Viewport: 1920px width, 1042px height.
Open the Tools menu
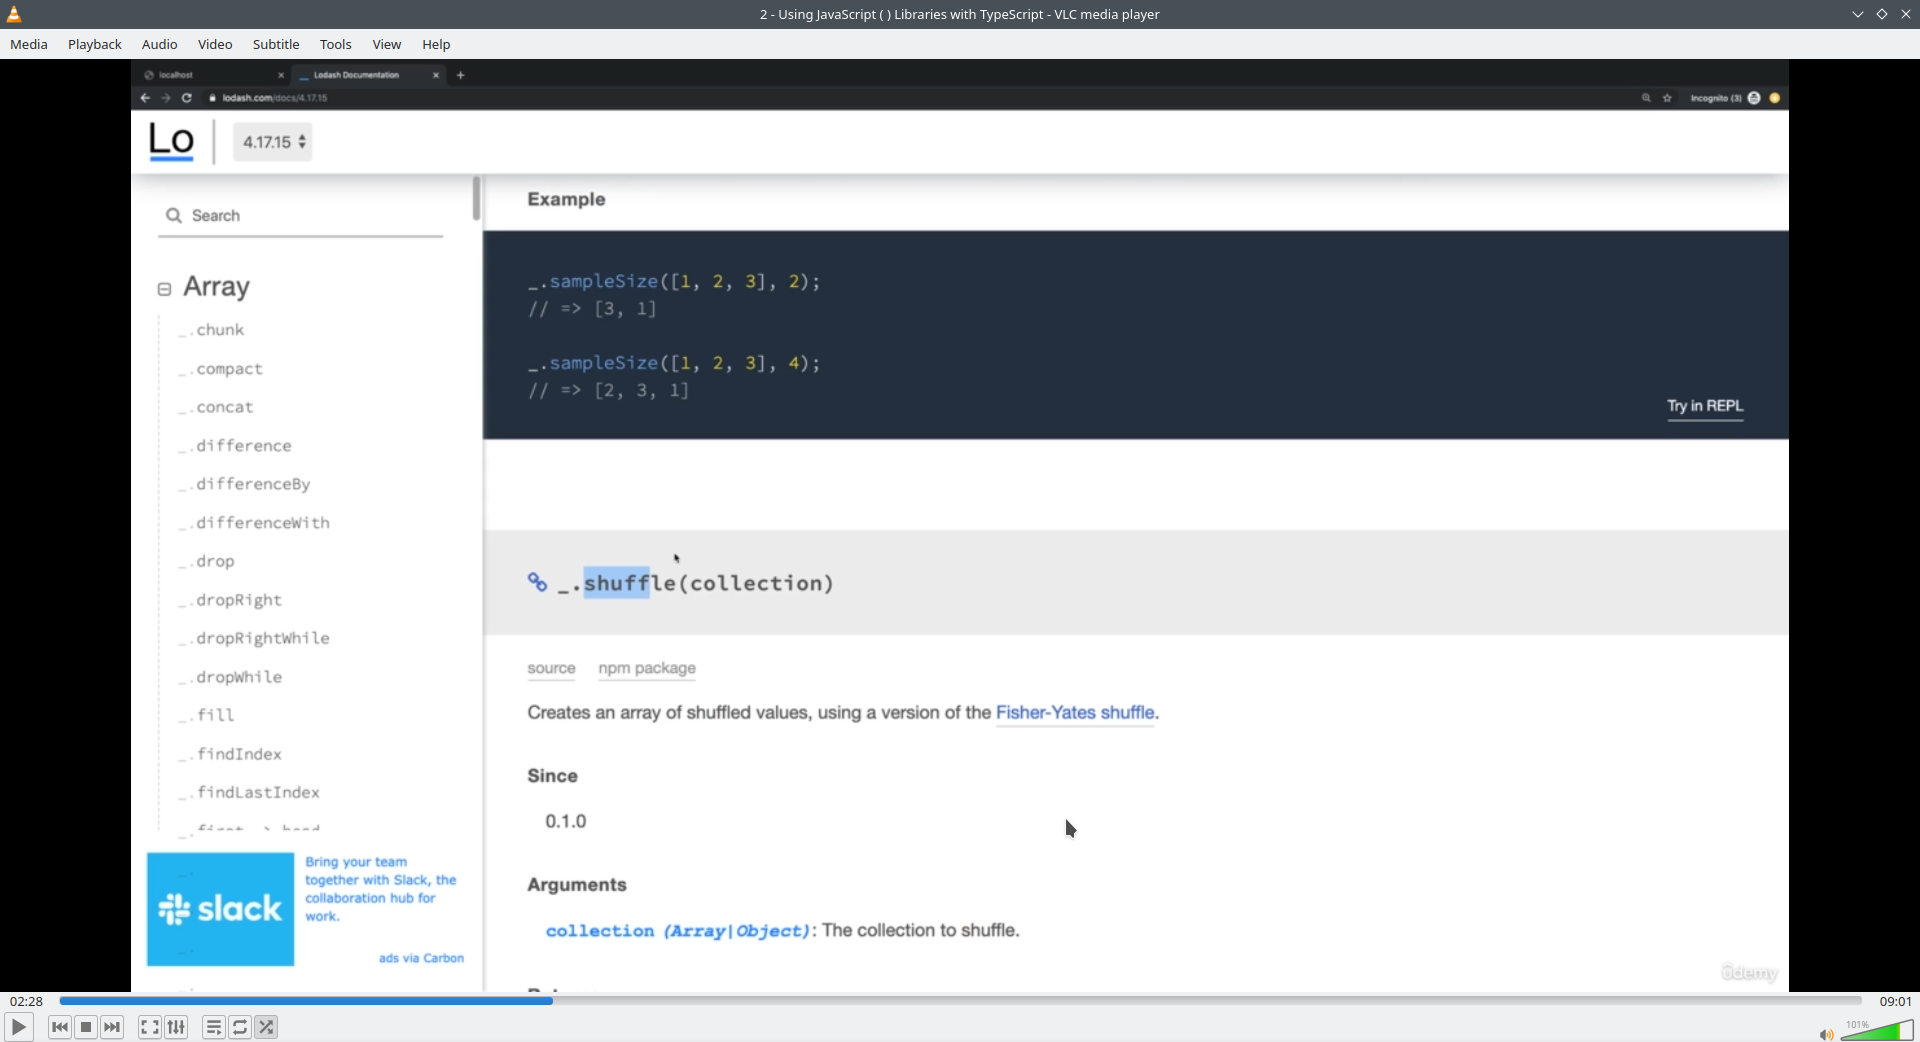pyautogui.click(x=336, y=44)
